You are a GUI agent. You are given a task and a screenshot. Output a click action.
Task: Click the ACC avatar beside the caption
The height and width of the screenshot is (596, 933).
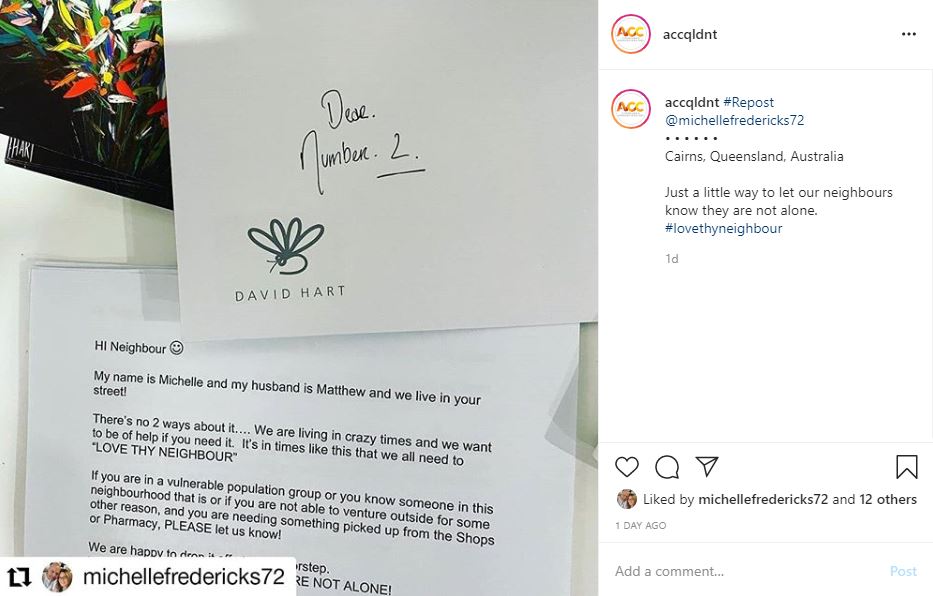631,109
